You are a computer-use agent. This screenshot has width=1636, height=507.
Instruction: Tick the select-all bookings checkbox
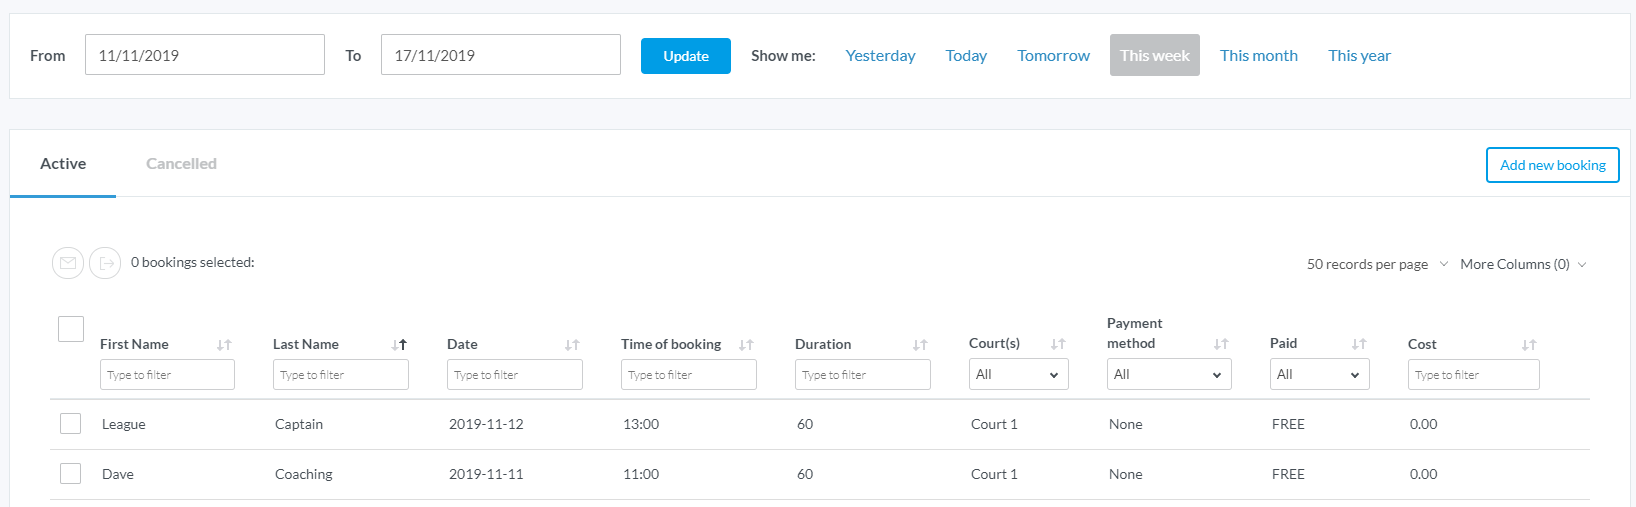coord(71,329)
